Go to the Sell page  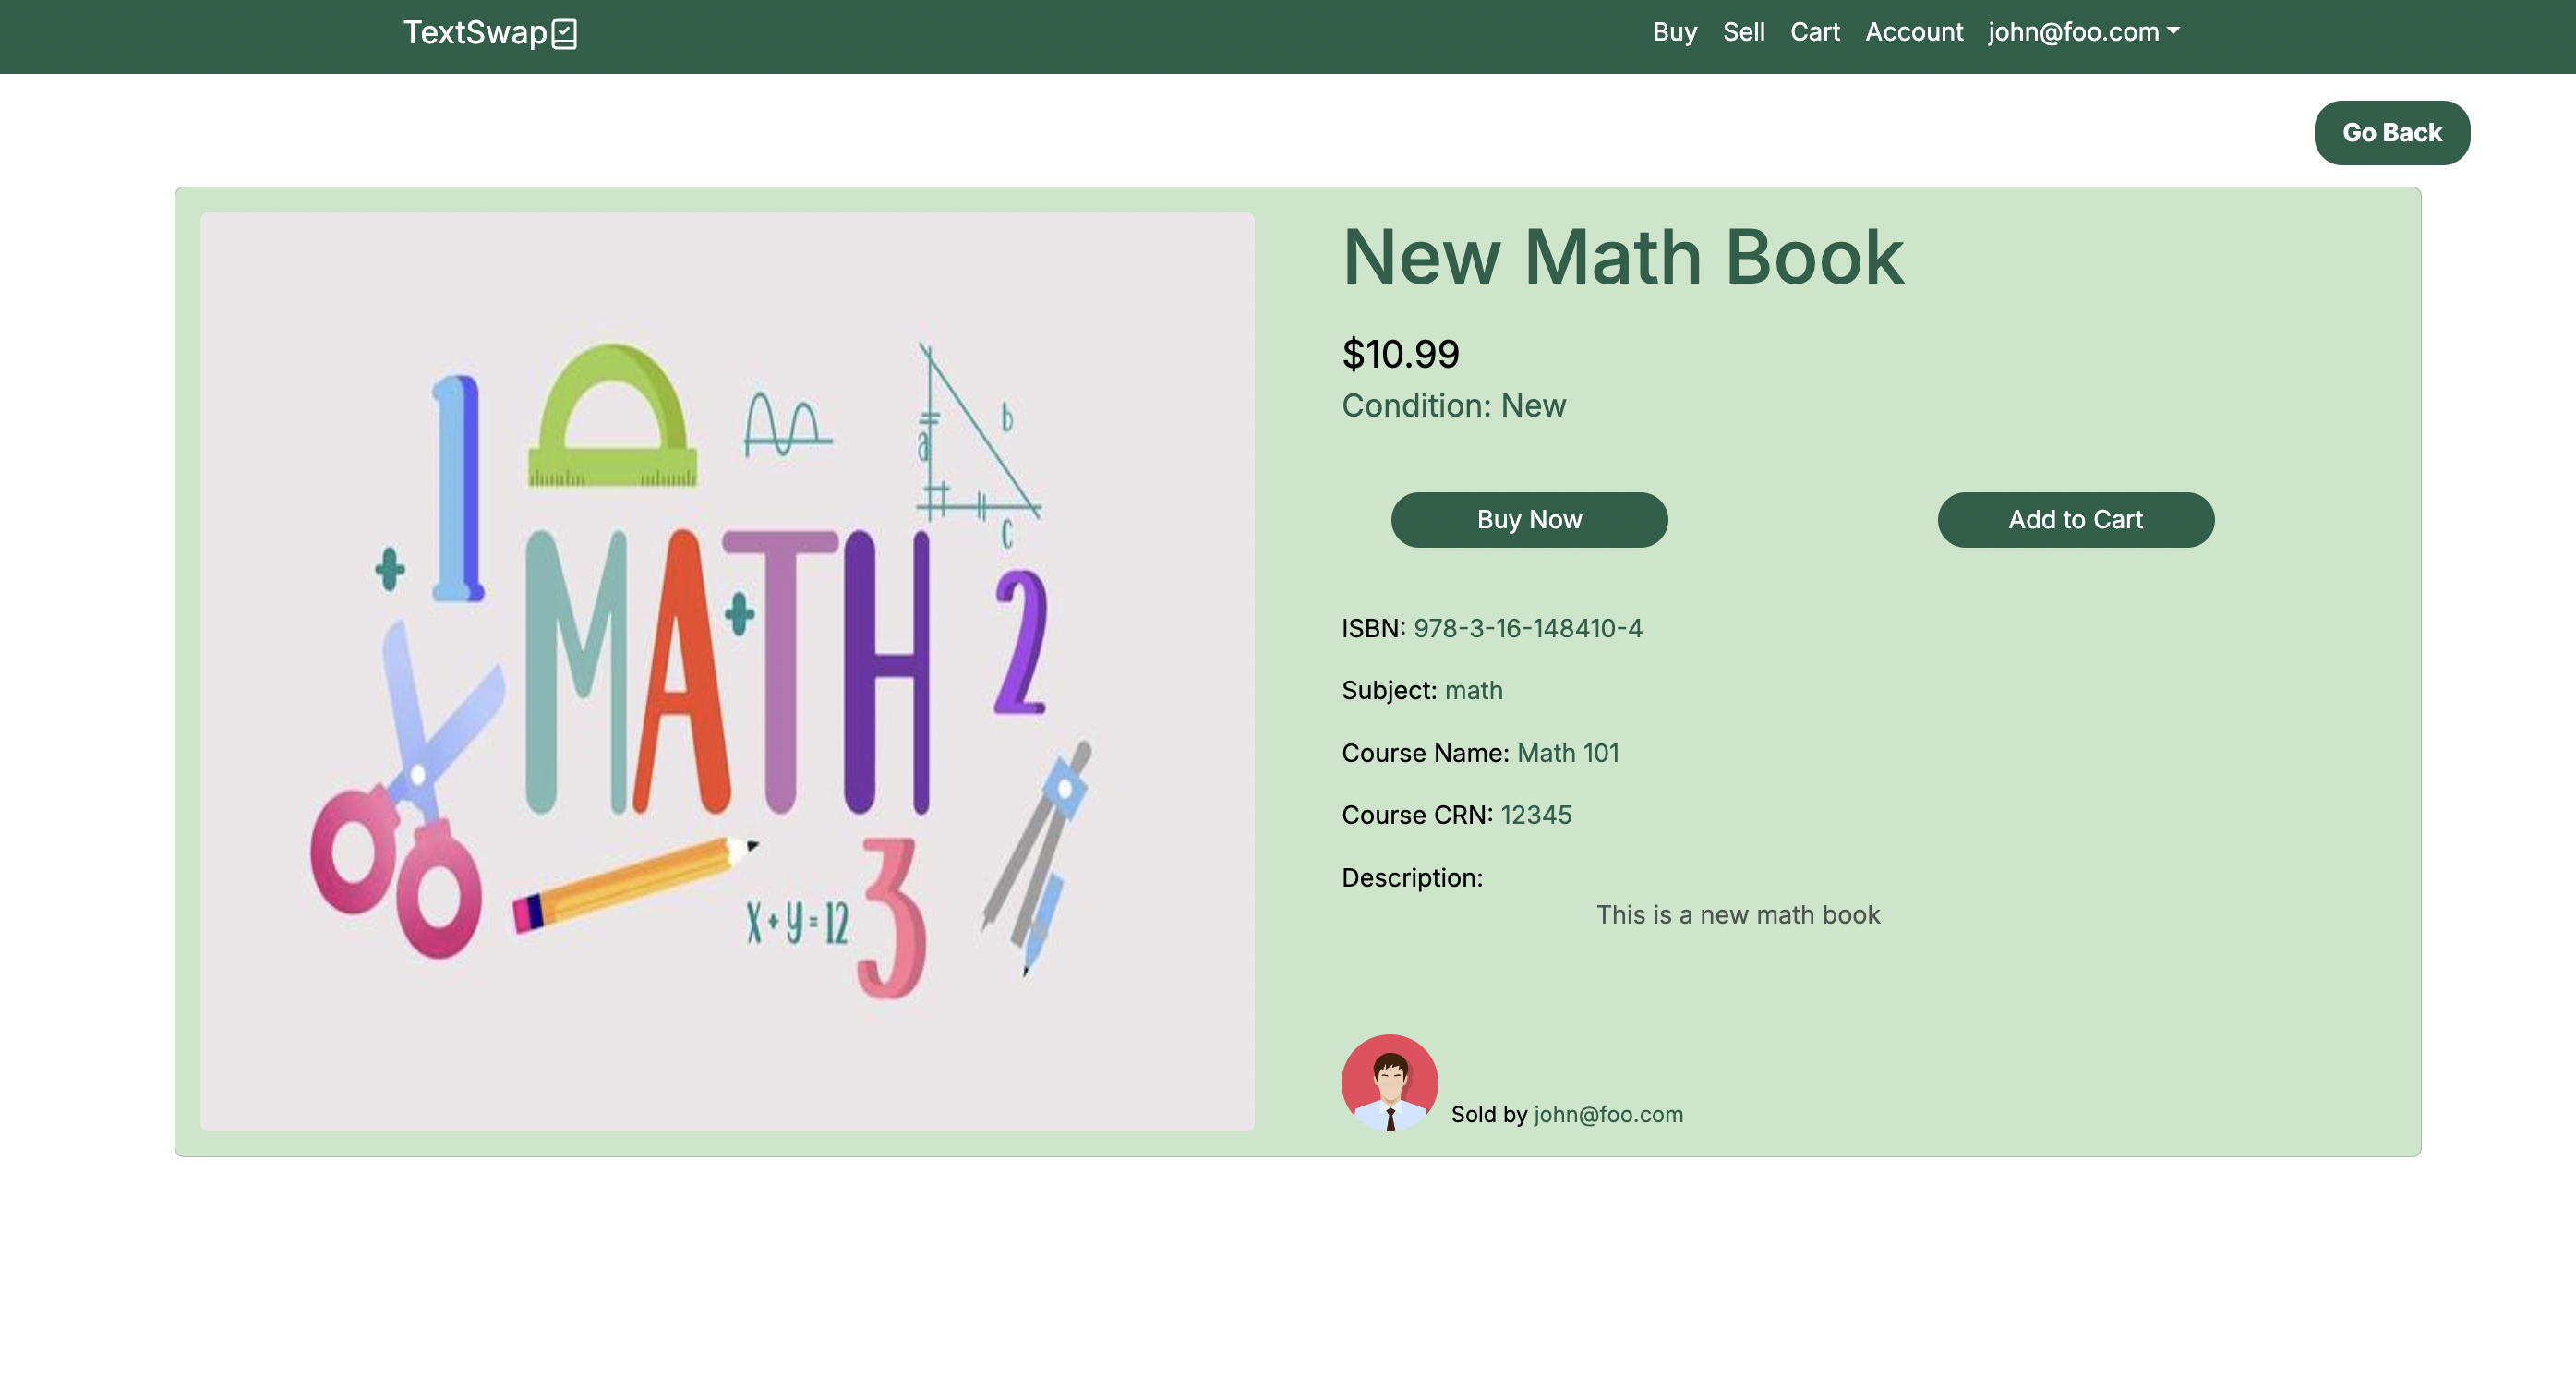point(1743,32)
